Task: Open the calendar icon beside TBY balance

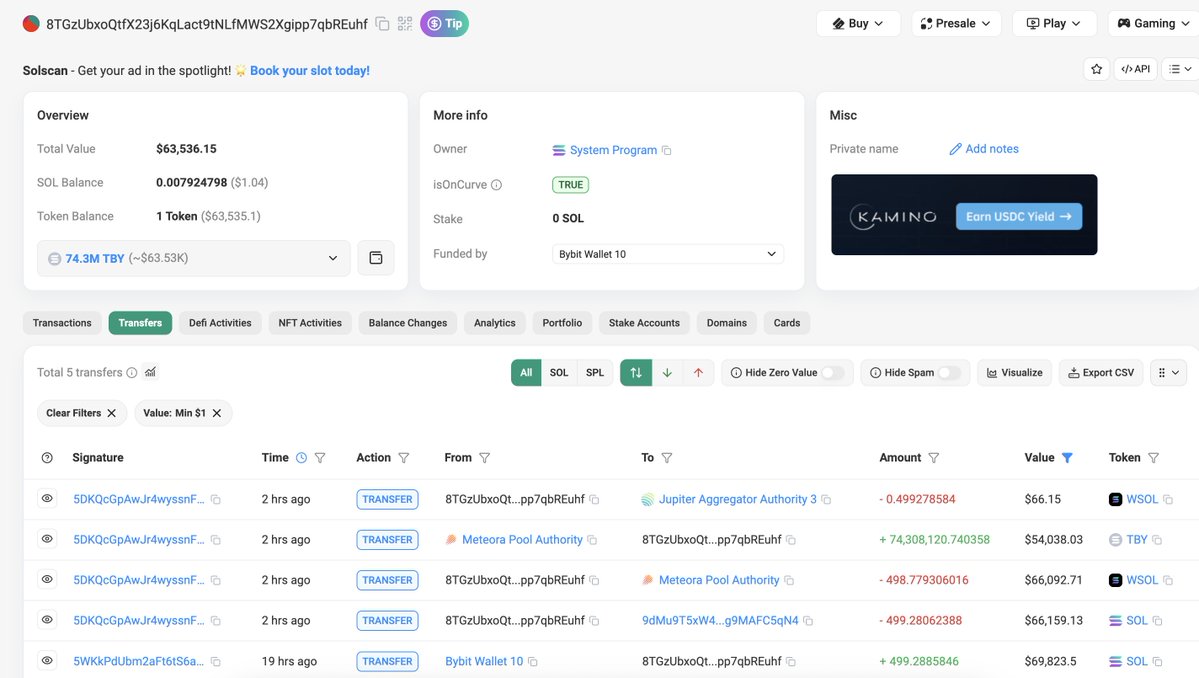Action: 376,258
